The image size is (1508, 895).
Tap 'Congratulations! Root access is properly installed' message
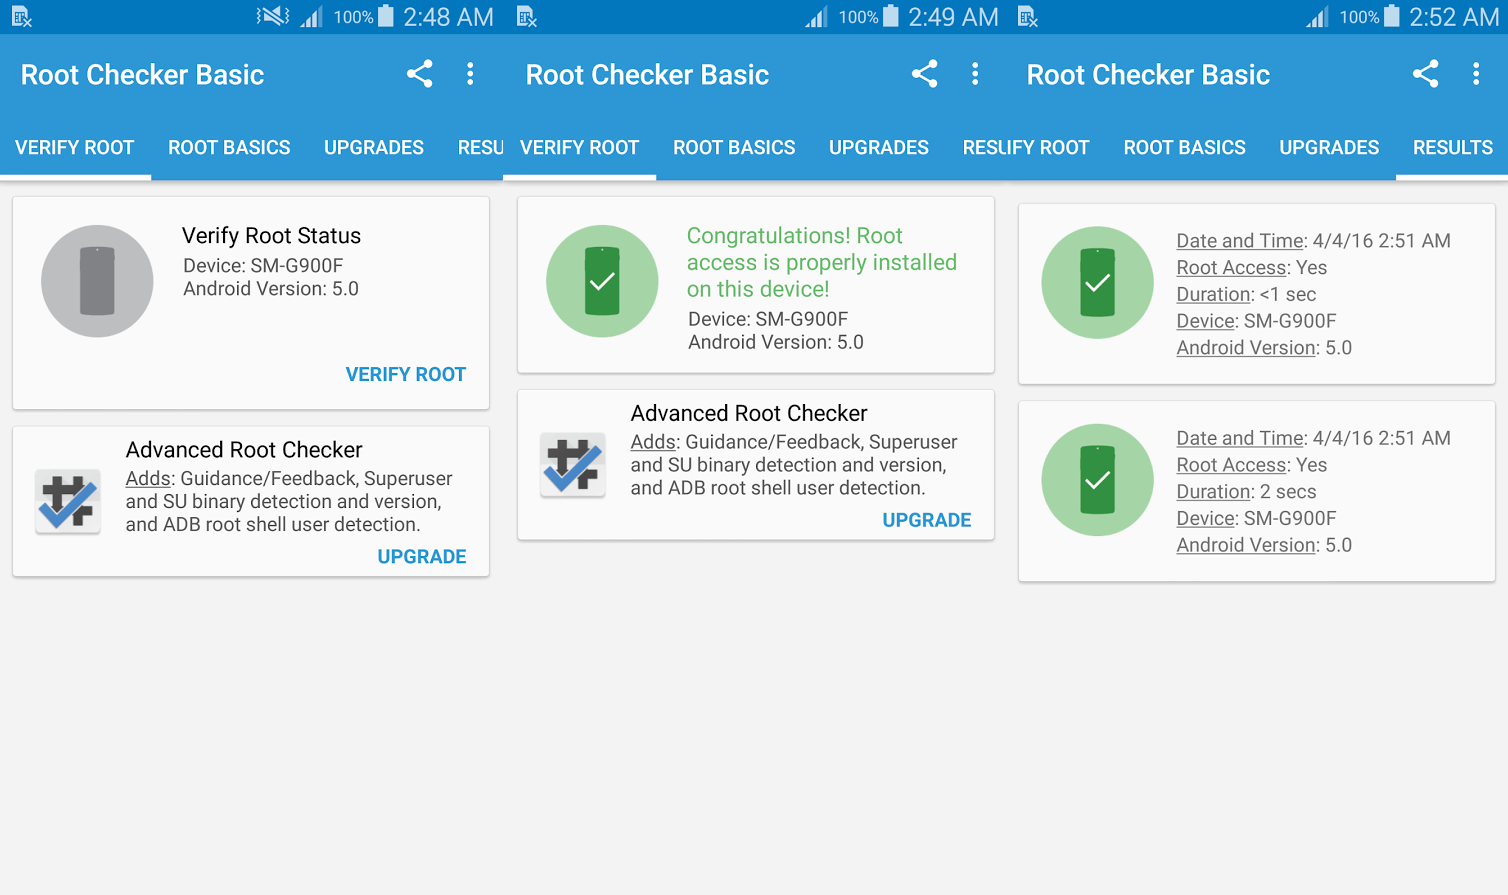[x=822, y=262]
